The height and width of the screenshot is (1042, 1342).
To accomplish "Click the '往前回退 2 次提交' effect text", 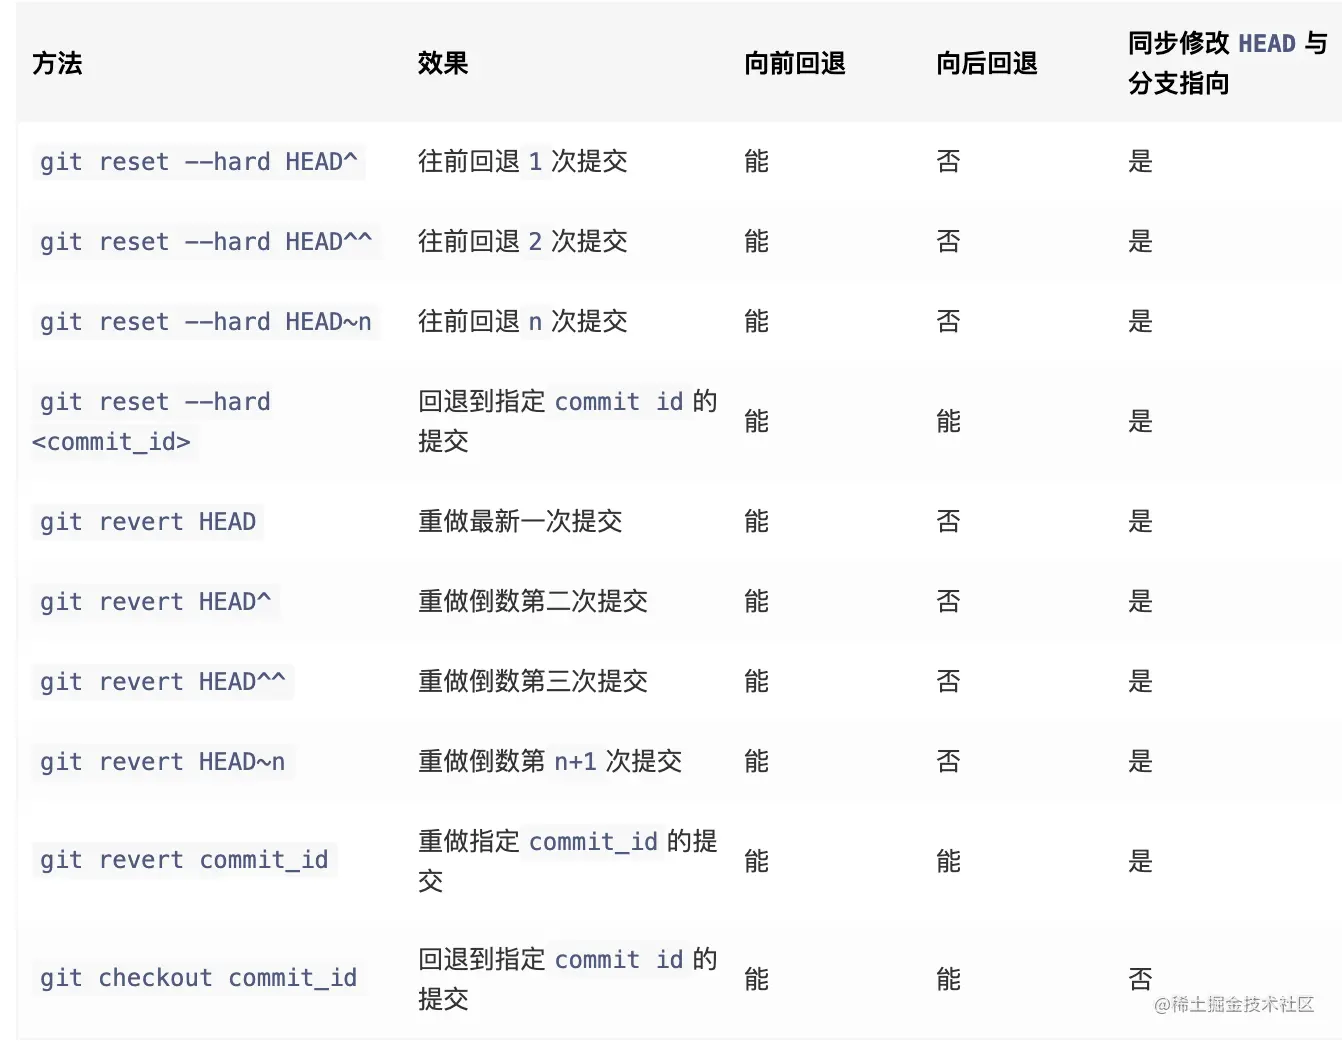I will 523,241.
